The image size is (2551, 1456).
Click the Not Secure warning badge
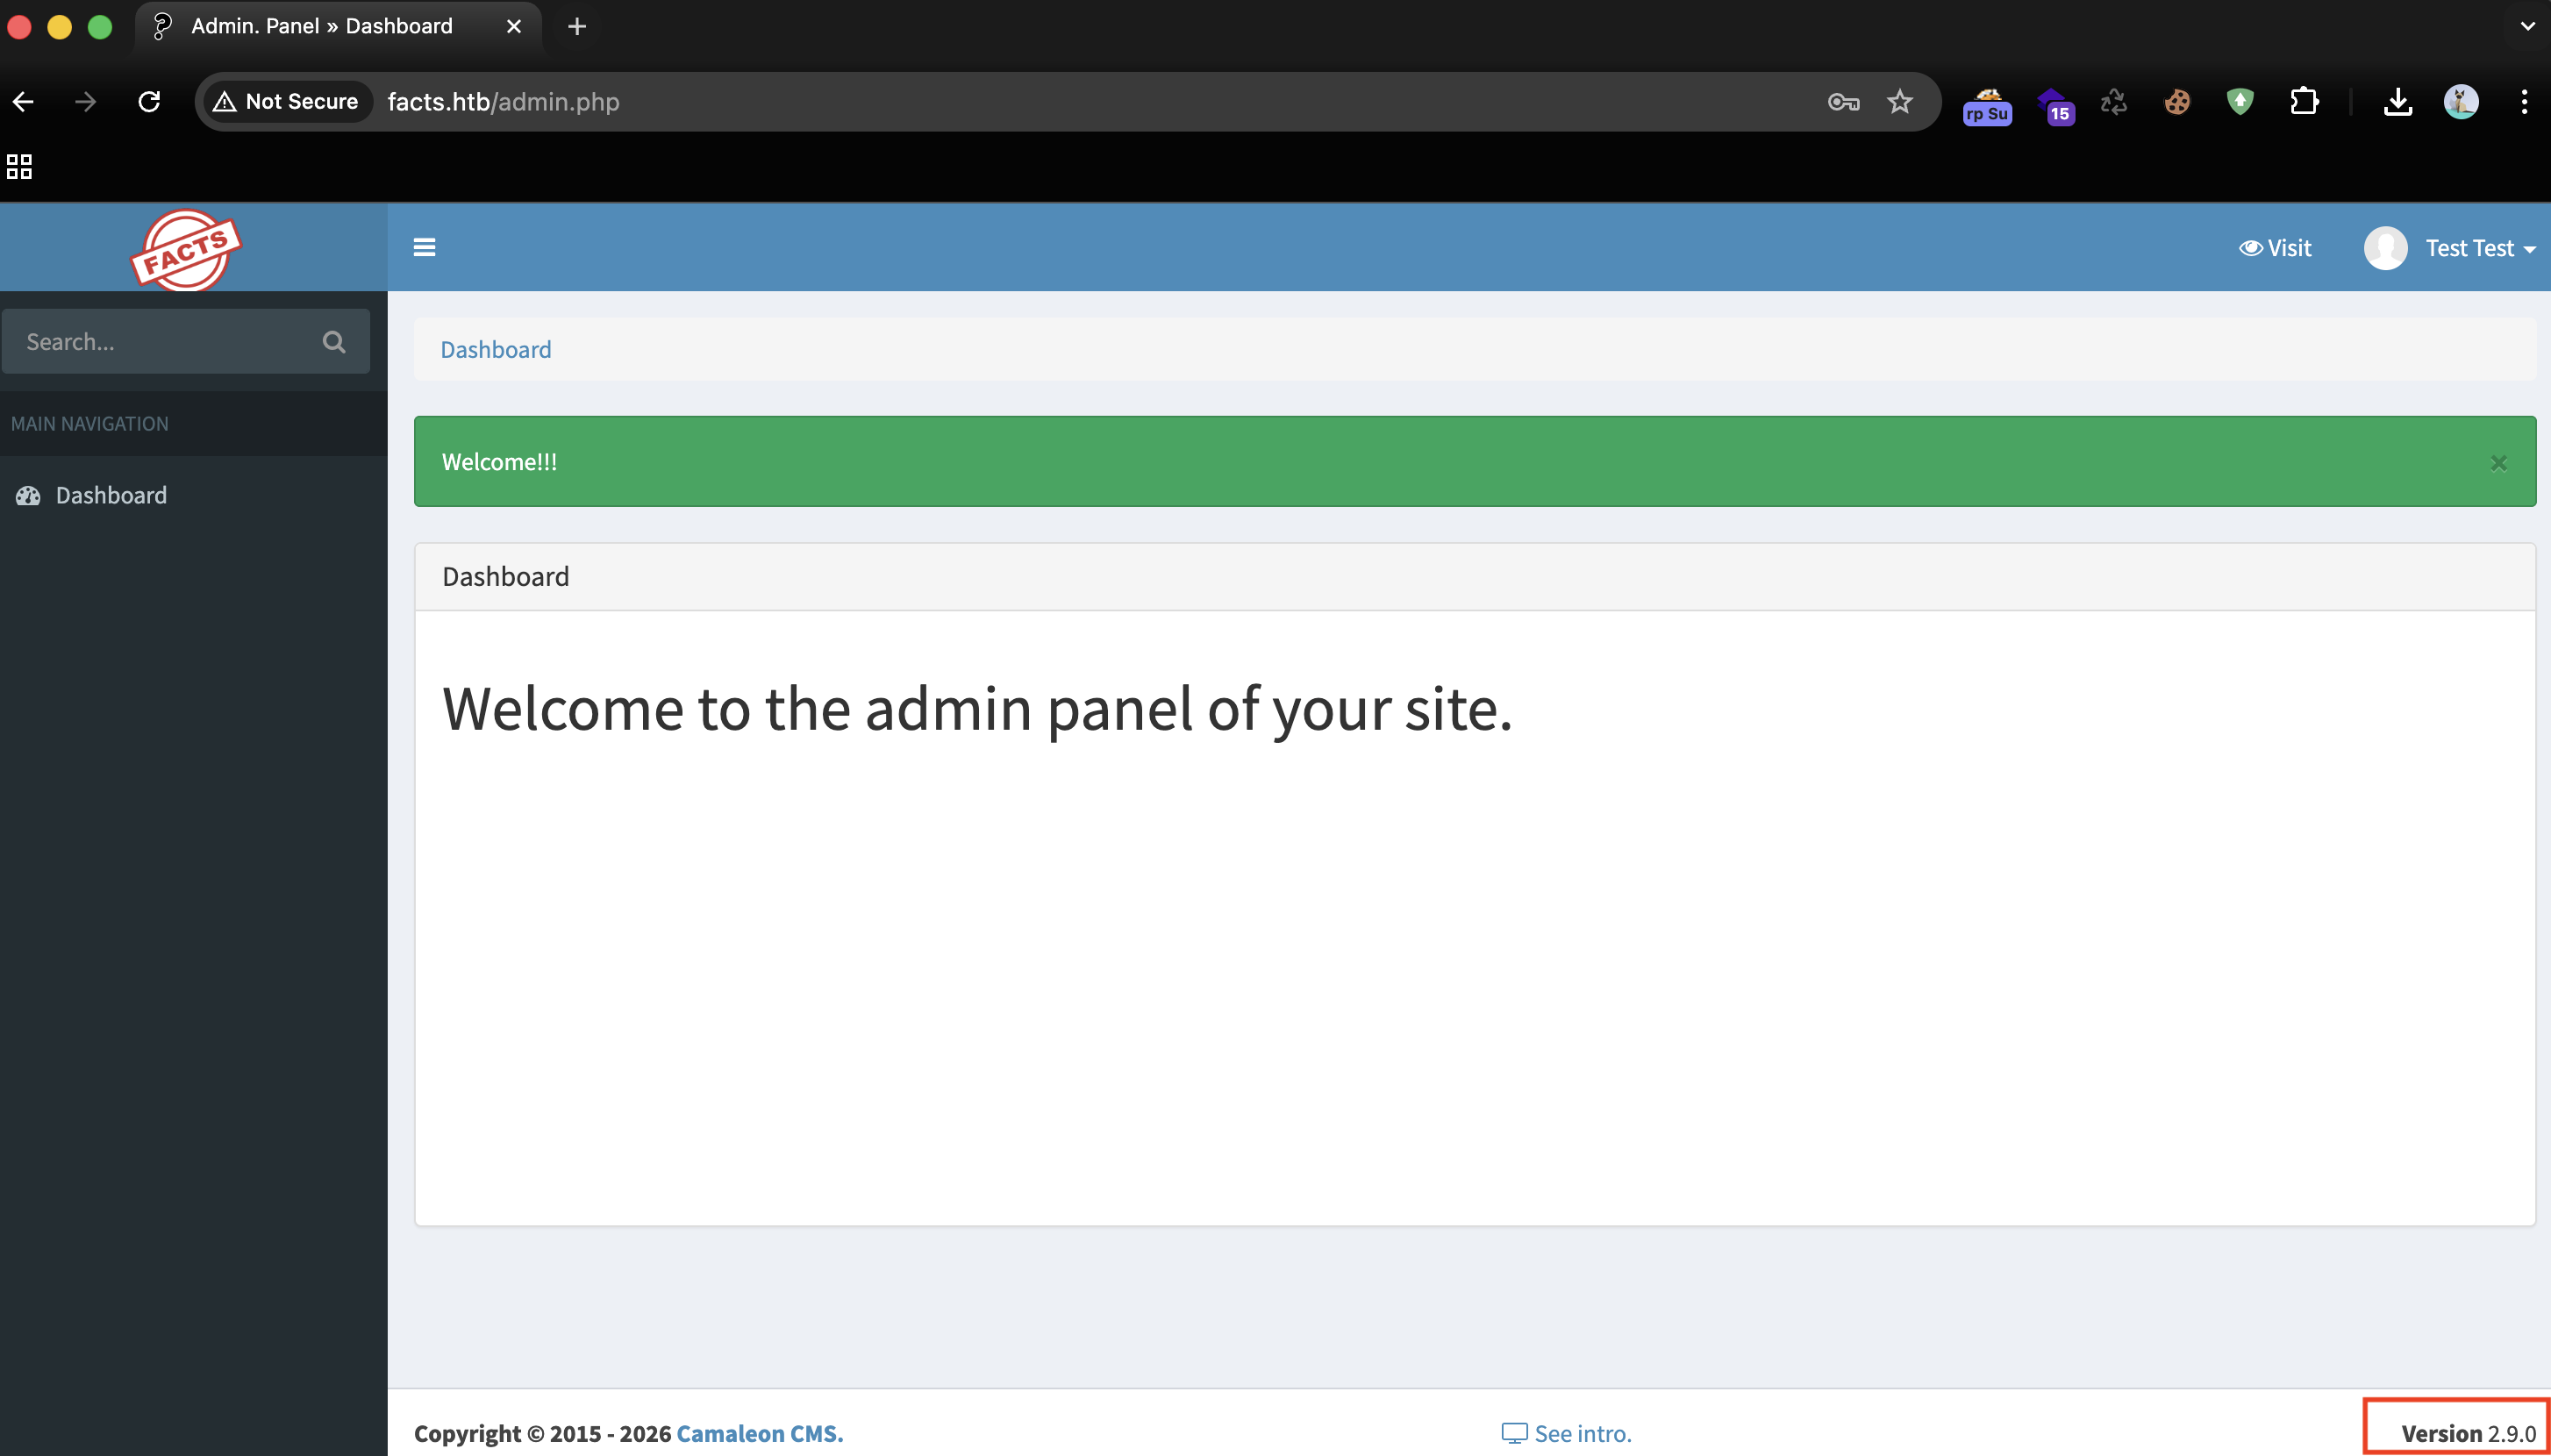[x=286, y=101]
